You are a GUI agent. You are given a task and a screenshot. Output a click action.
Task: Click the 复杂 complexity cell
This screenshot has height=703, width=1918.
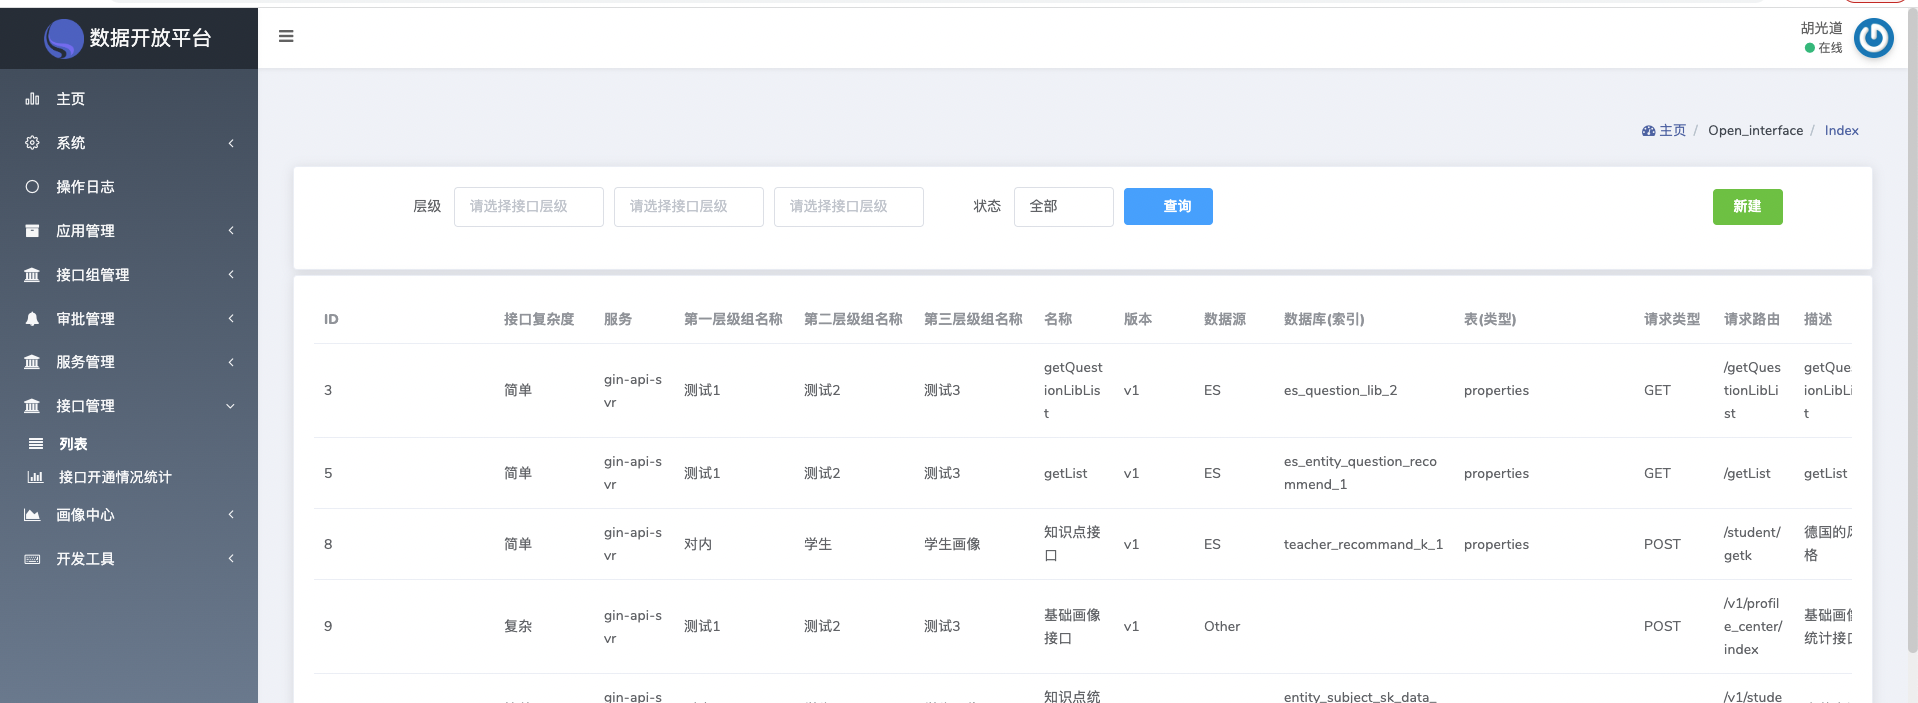[x=518, y=626]
